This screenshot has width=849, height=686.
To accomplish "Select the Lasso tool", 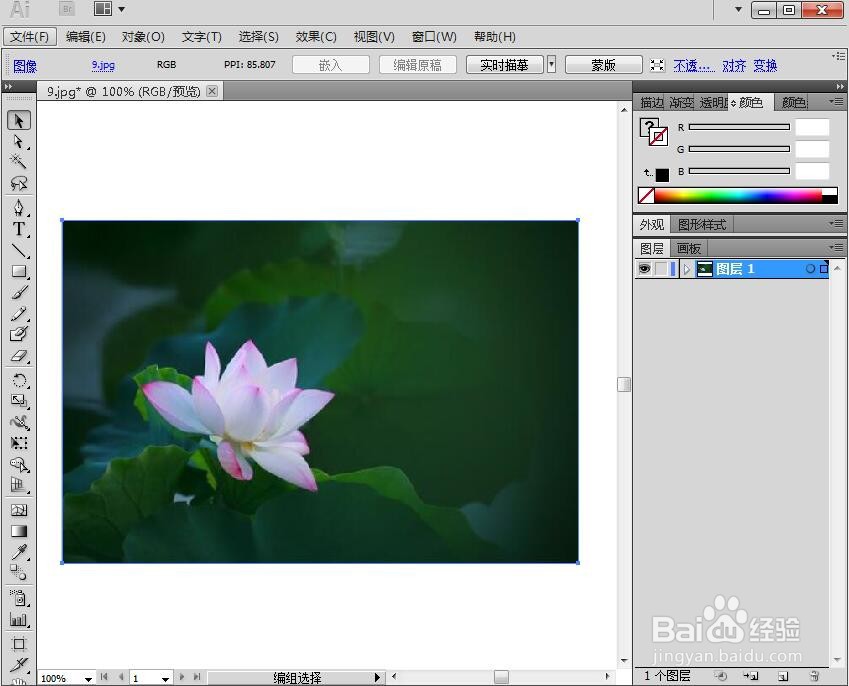I will [x=19, y=183].
